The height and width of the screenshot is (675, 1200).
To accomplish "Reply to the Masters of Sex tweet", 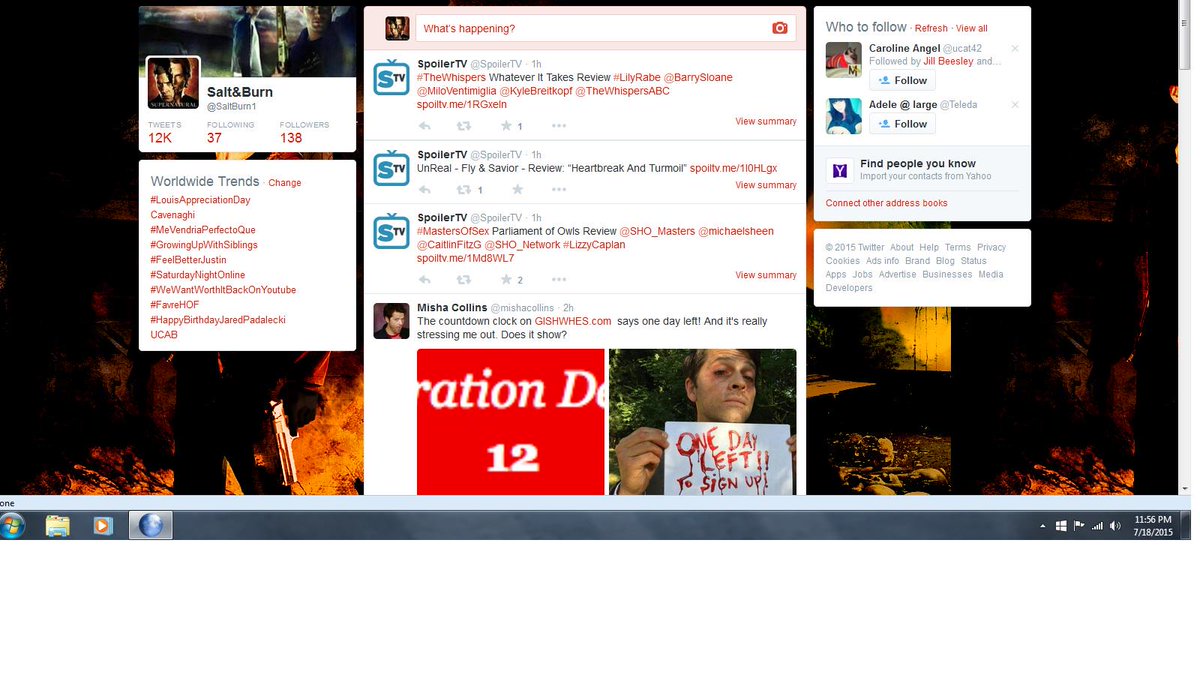I will click(425, 280).
